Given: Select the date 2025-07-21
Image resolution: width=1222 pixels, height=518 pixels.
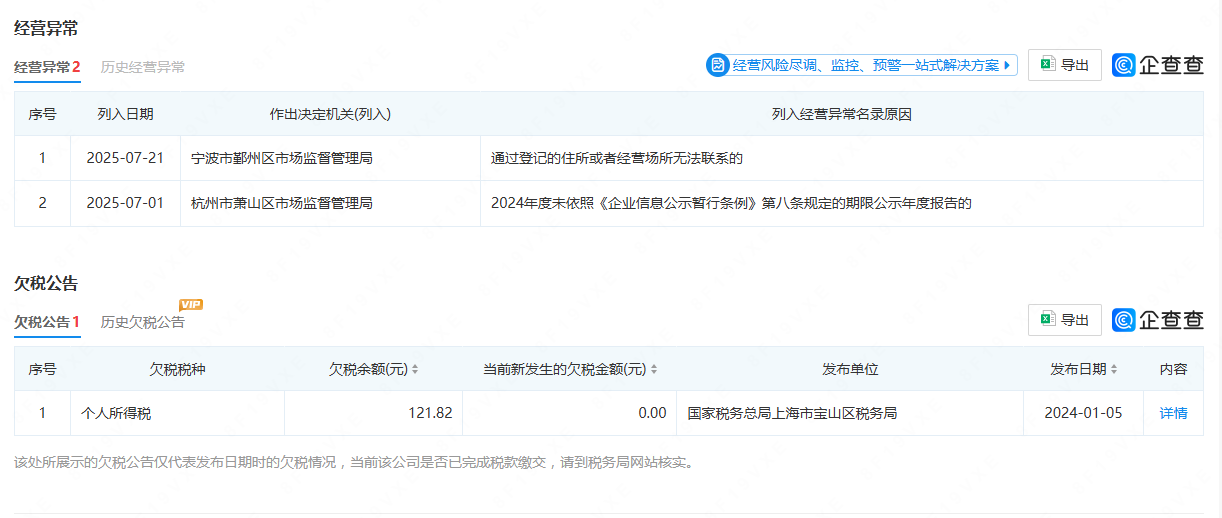Looking at the screenshot, I should click(x=125, y=158).
